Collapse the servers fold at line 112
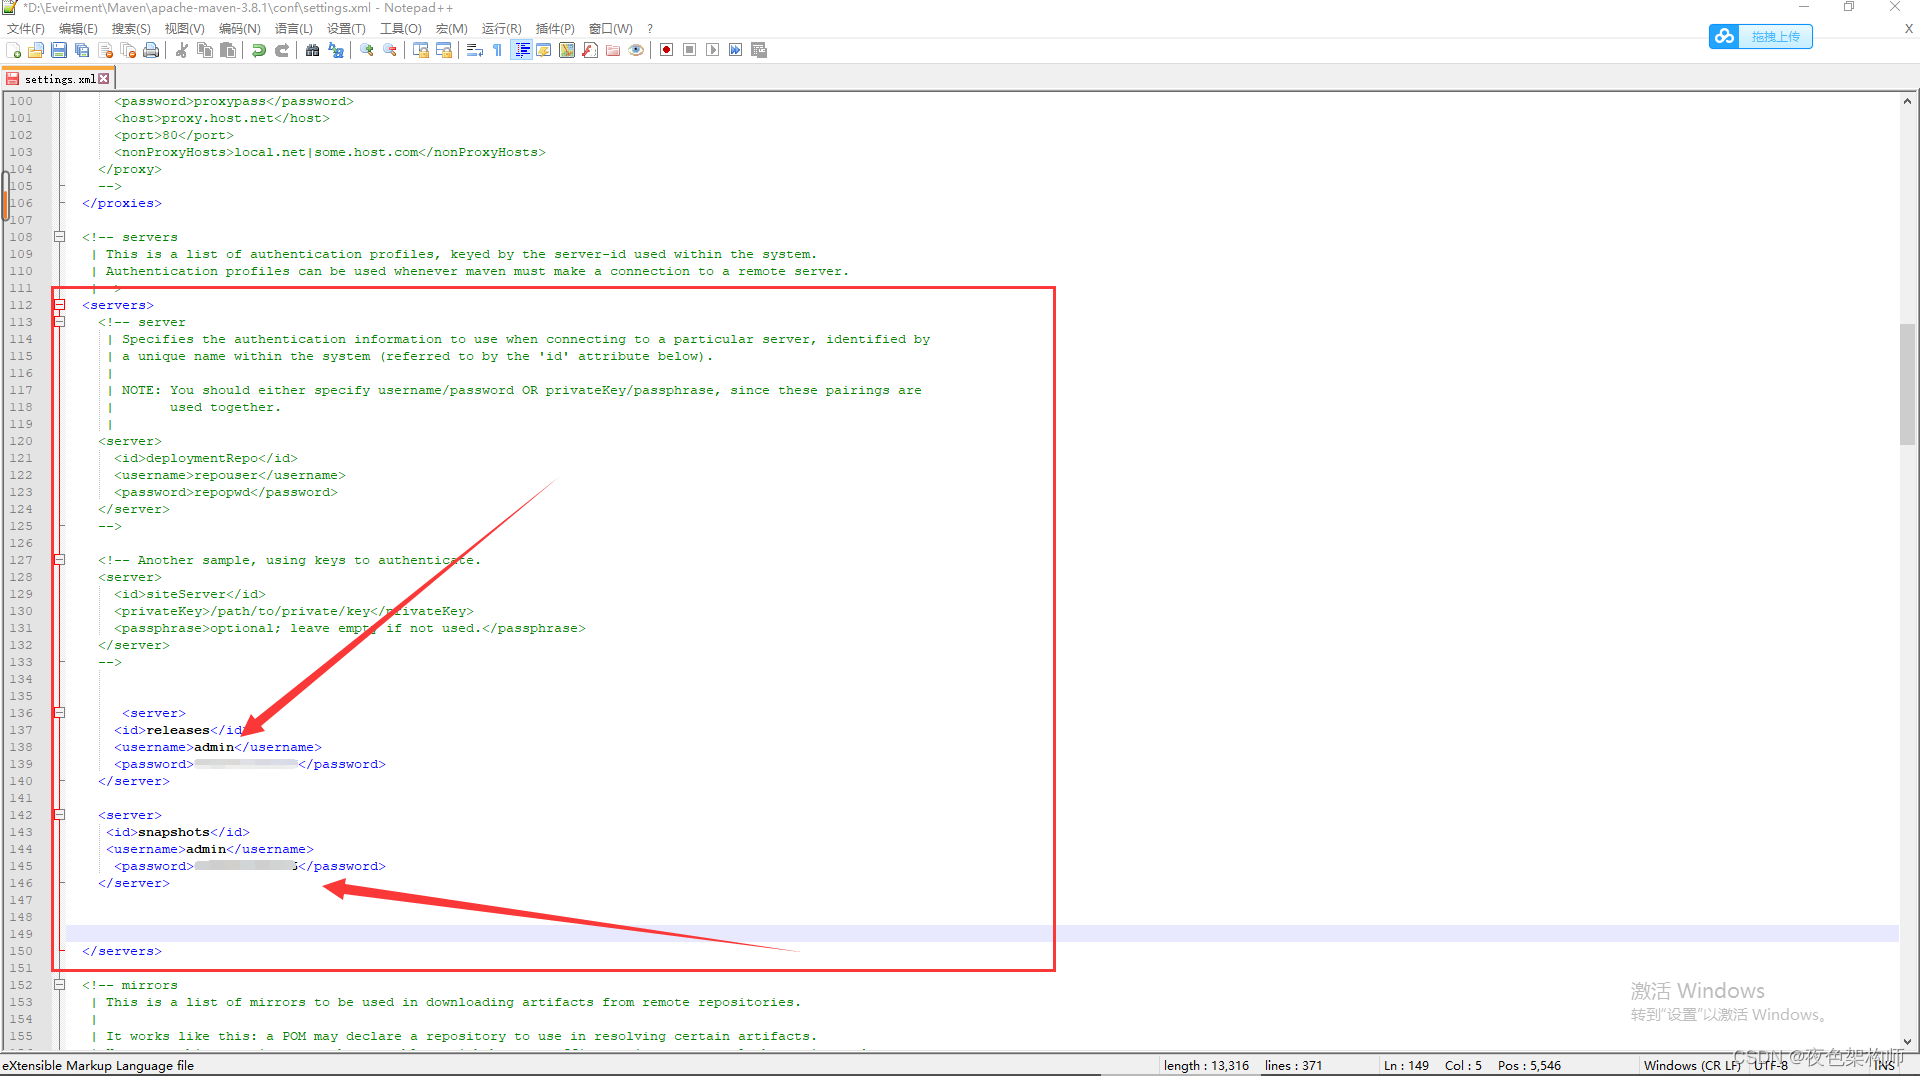Image resolution: width=1920 pixels, height=1076 pixels. coord(59,305)
